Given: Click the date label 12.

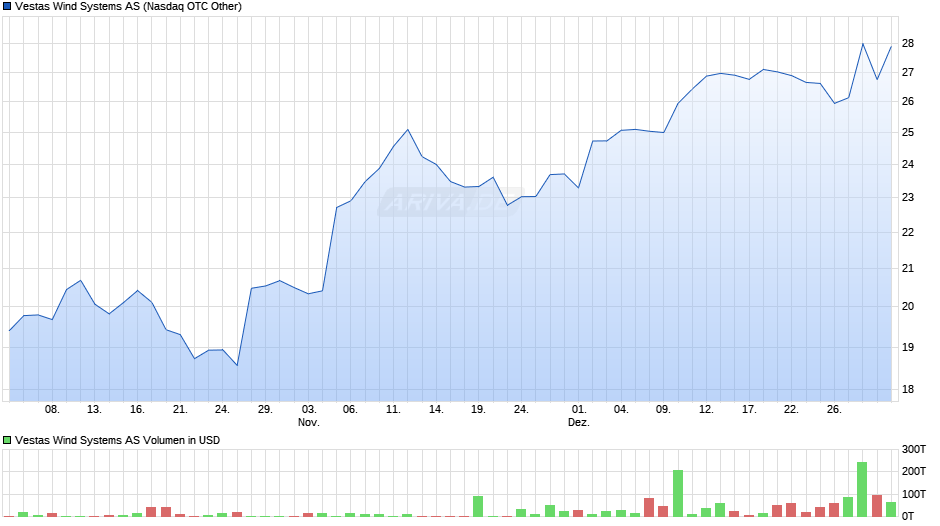Looking at the screenshot, I should point(706,409).
